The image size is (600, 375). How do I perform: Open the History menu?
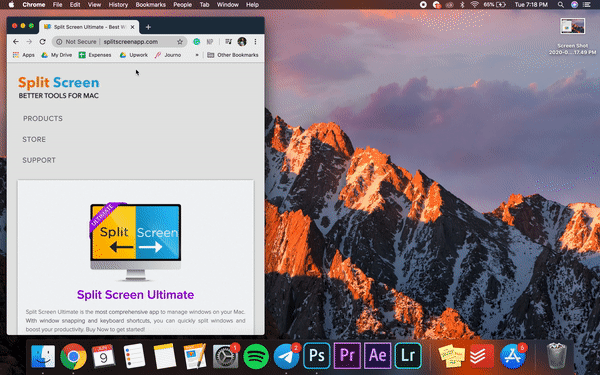point(118,5)
